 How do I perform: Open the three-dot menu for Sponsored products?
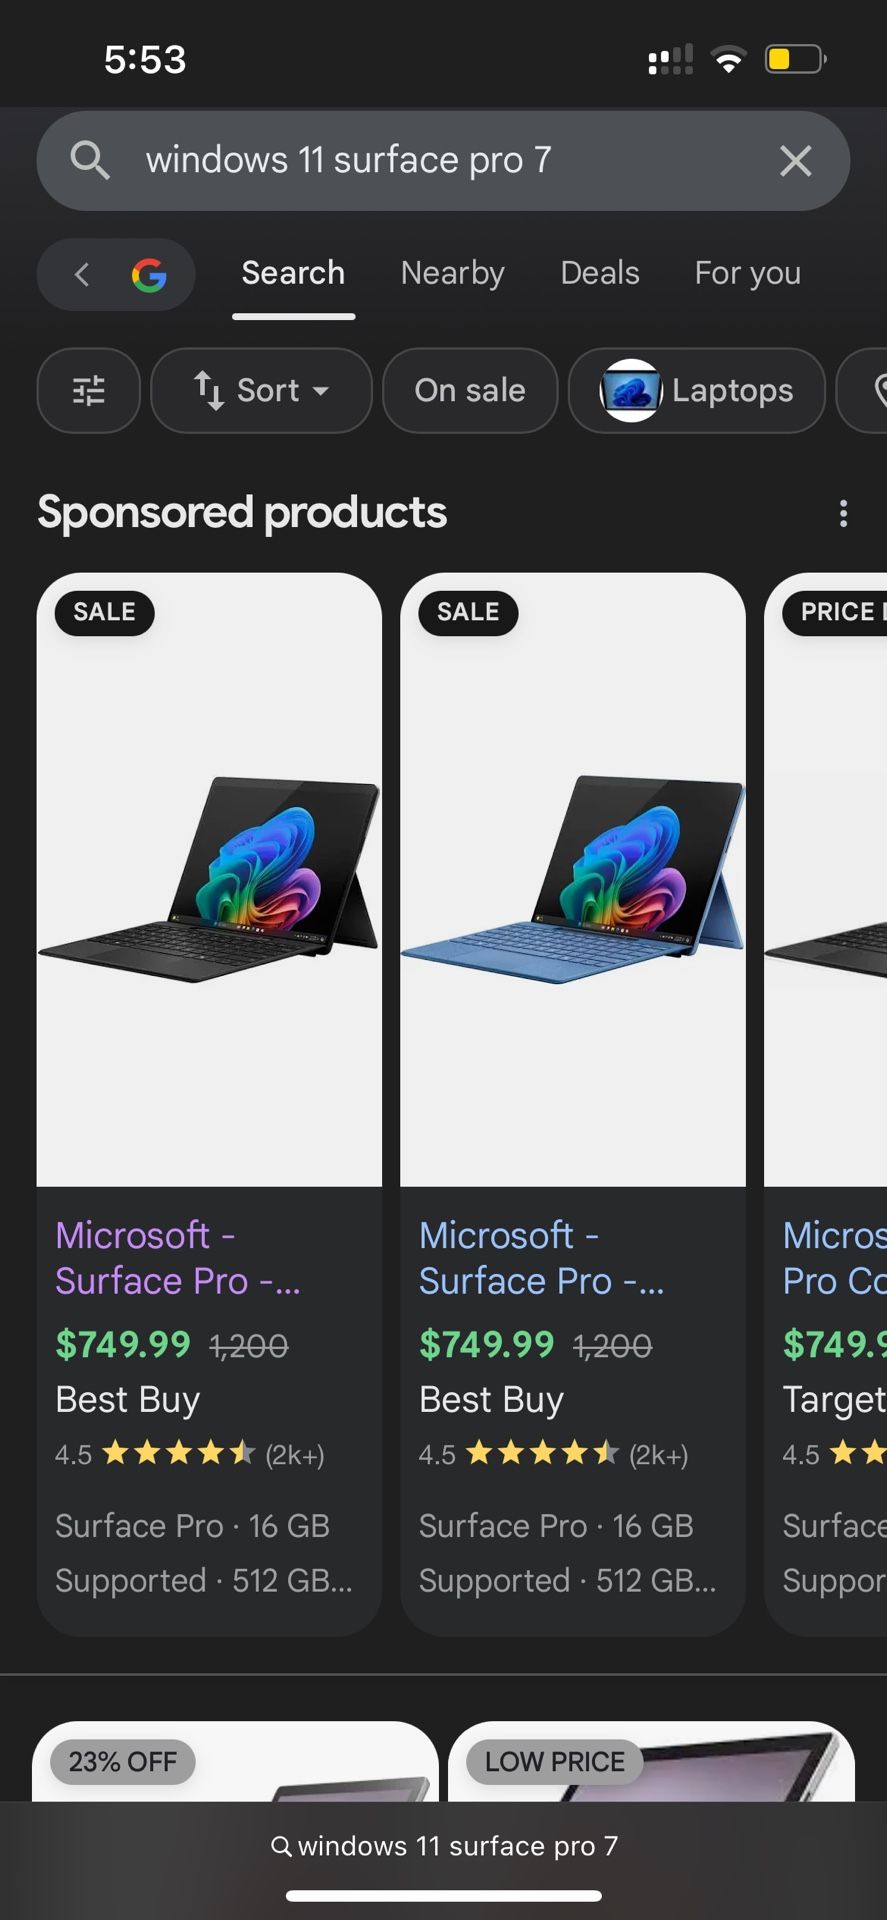point(843,513)
